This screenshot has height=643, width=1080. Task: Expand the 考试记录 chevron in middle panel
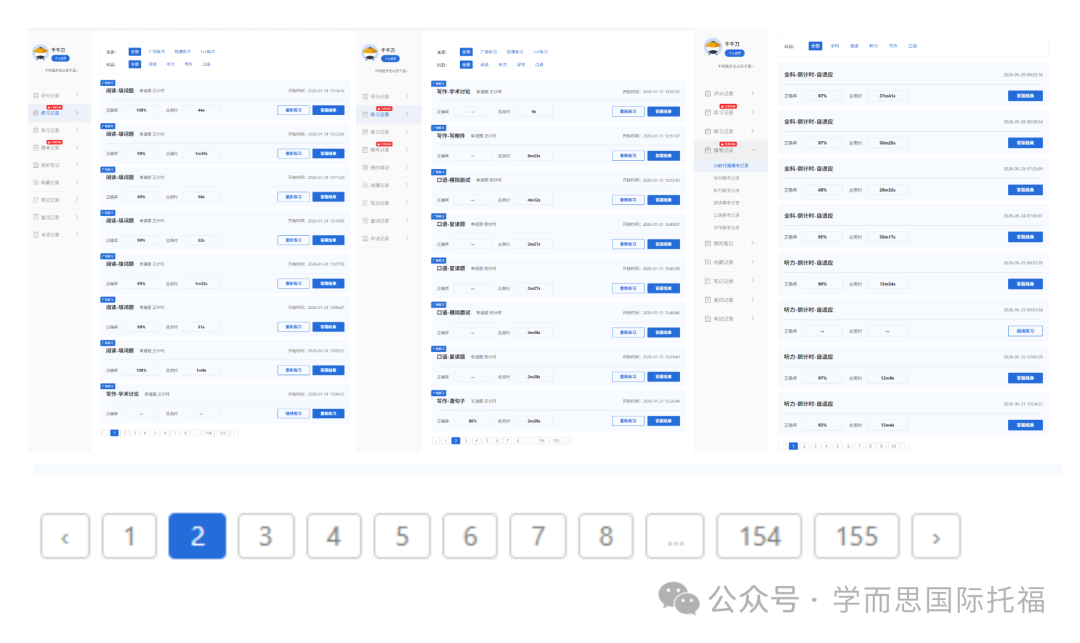point(406,238)
